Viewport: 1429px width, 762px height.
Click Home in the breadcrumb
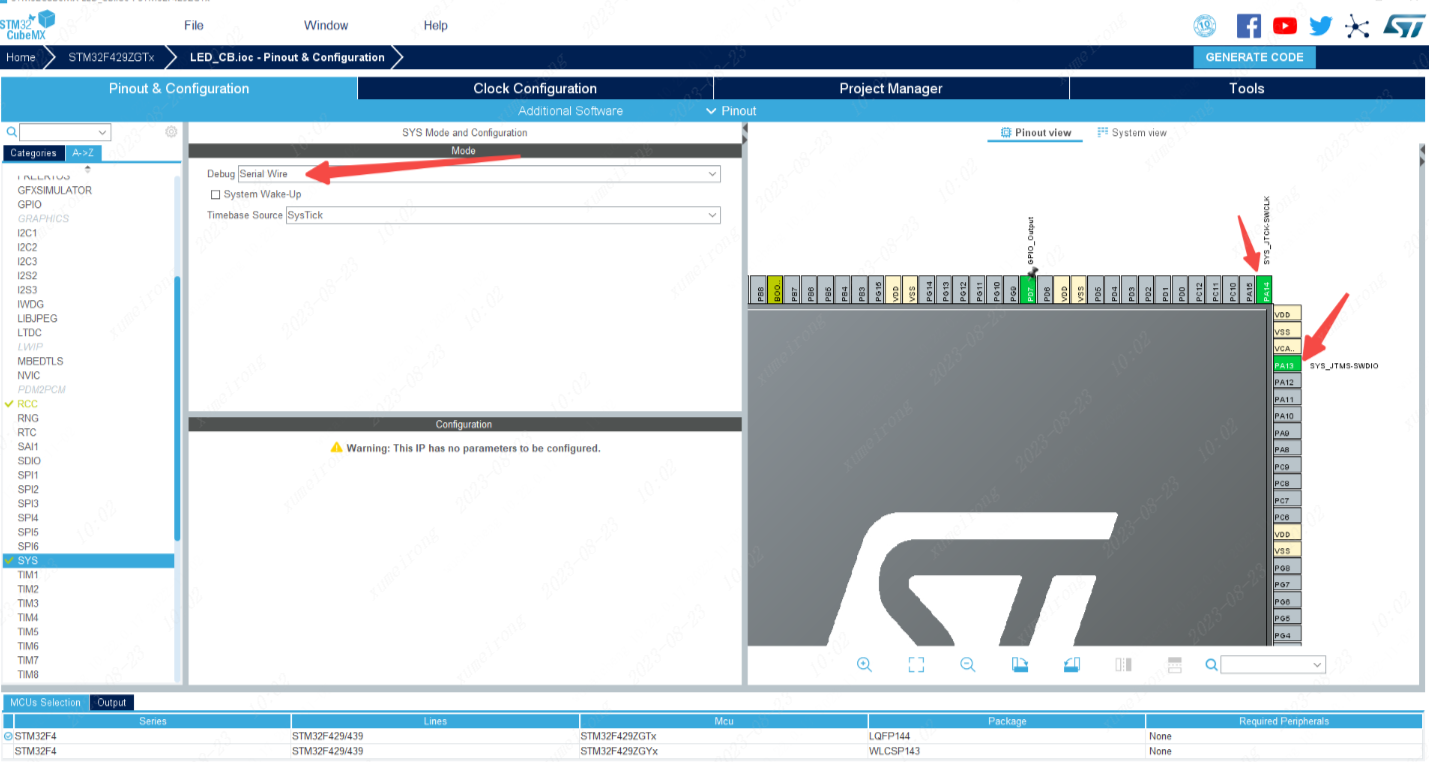(21, 57)
